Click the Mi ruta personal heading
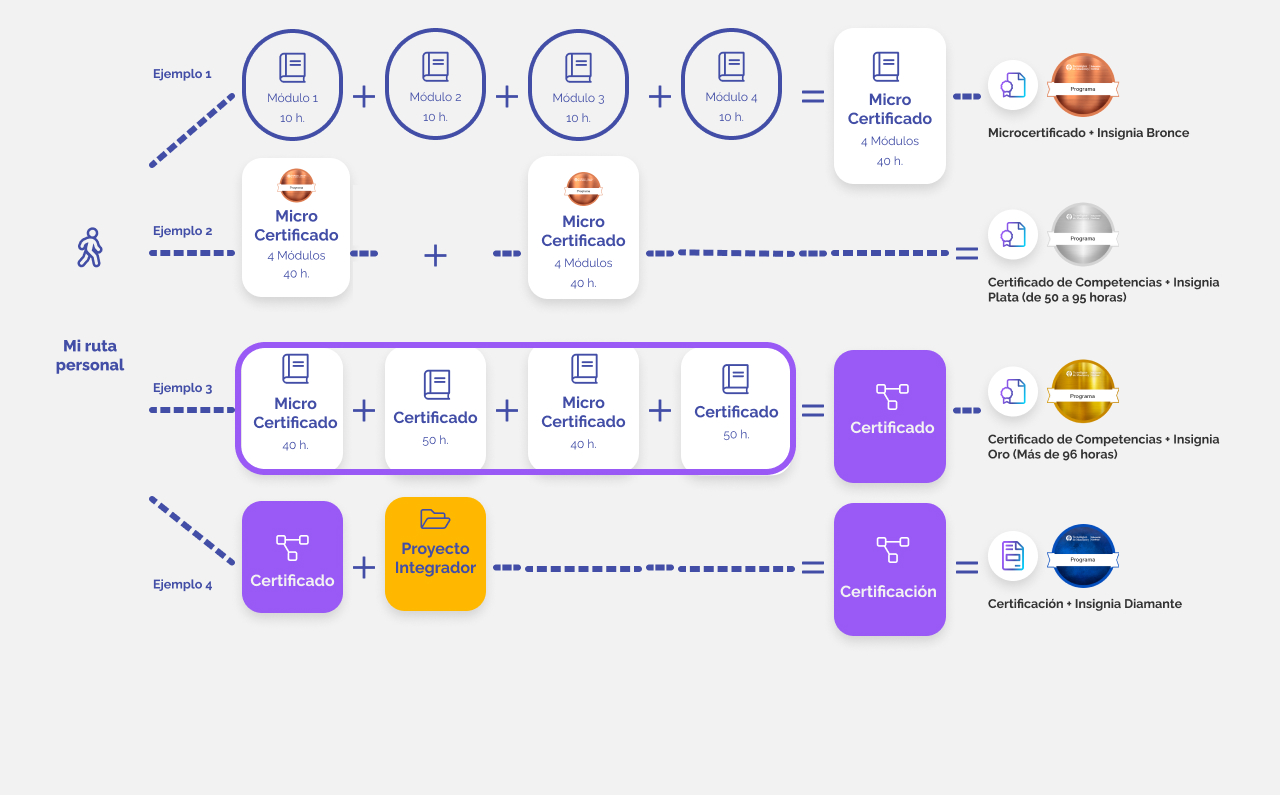1280x795 pixels. pos(90,356)
